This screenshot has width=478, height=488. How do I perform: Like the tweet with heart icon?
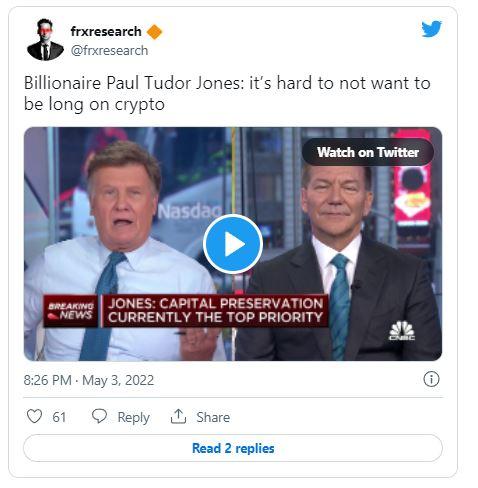(34, 416)
